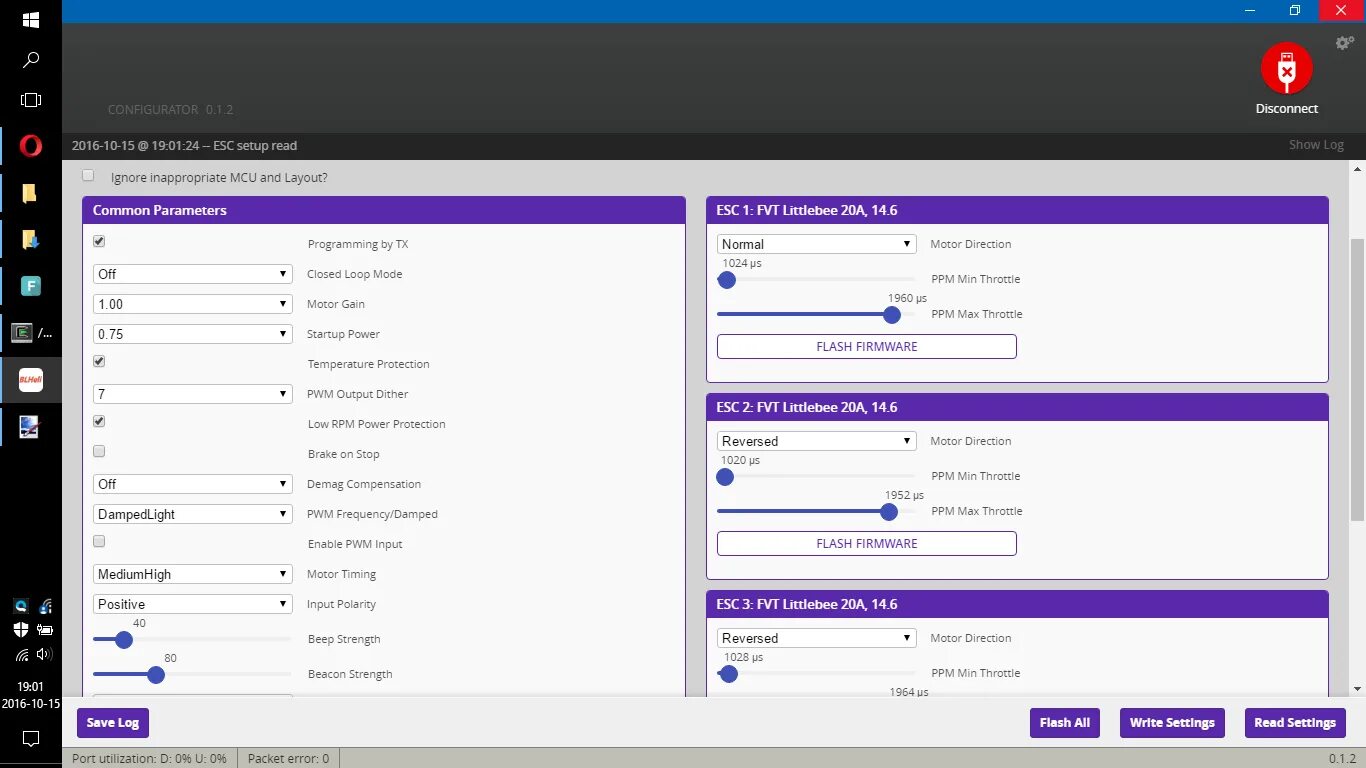
Task: Toggle the Low RPM Power Protection checkbox
Action: point(99,422)
